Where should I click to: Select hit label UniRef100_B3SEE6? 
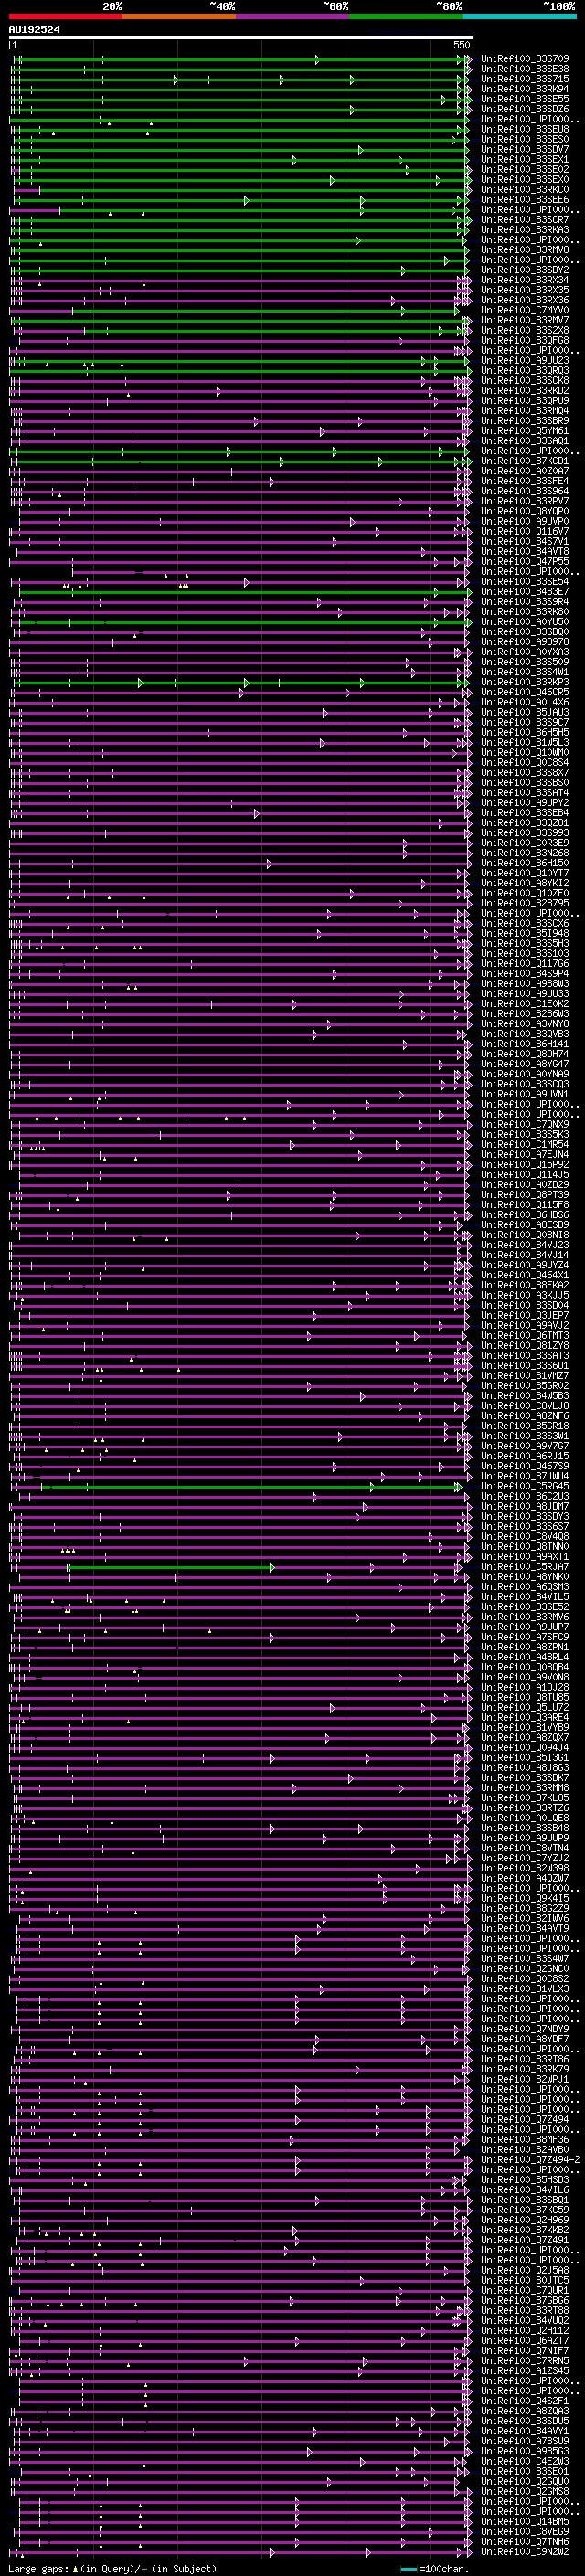(x=525, y=200)
